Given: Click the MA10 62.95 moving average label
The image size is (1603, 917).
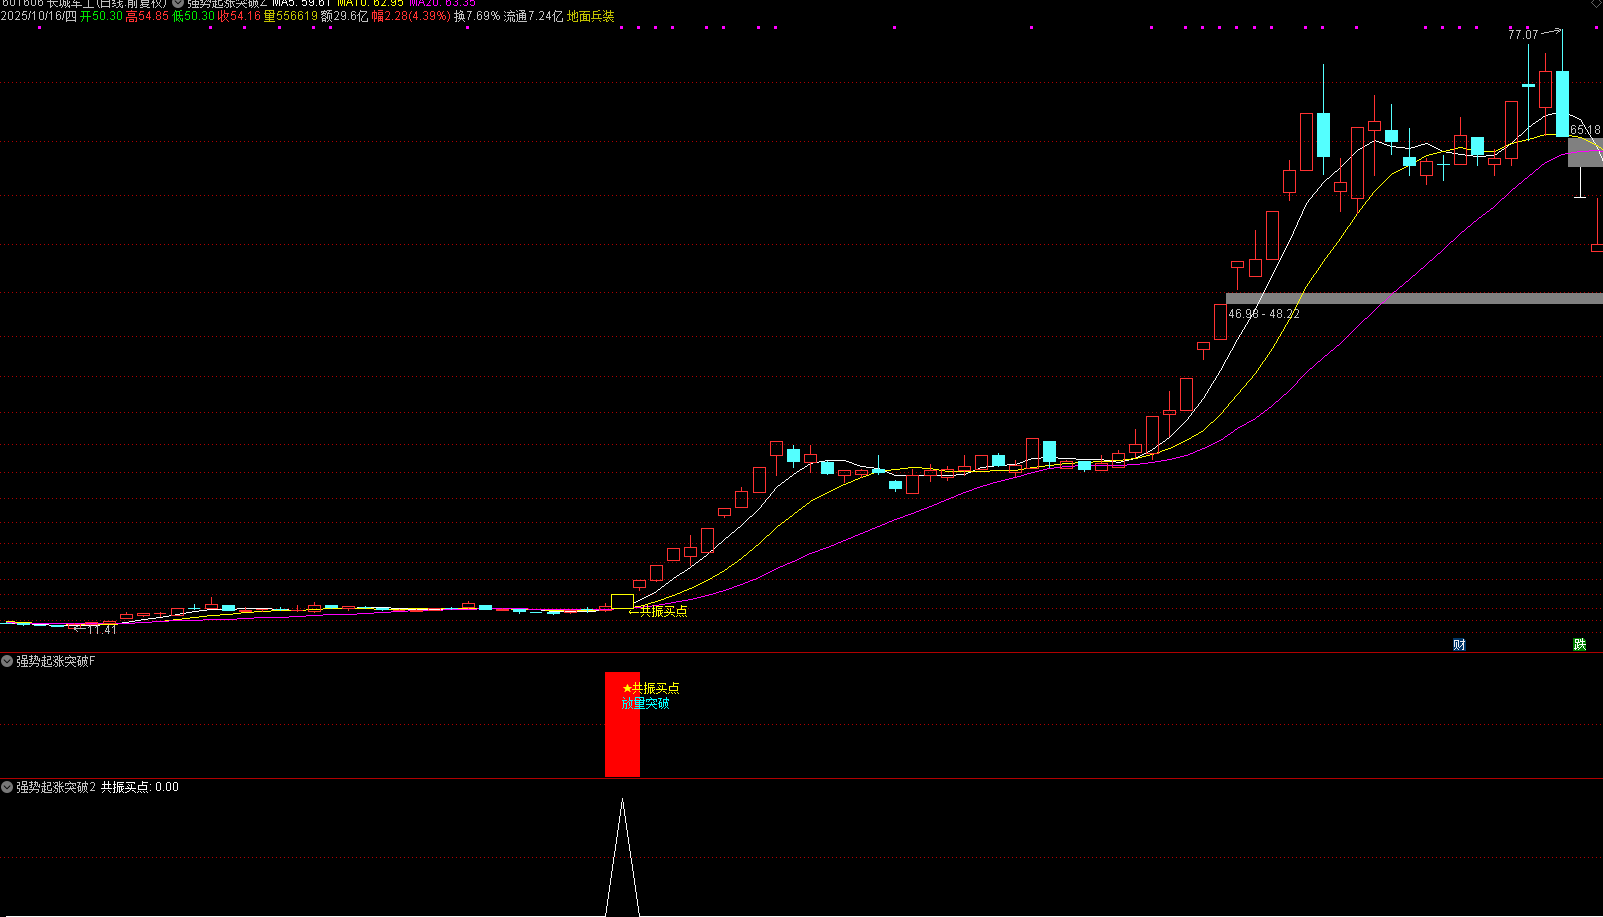Looking at the screenshot, I should [x=370, y=3].
